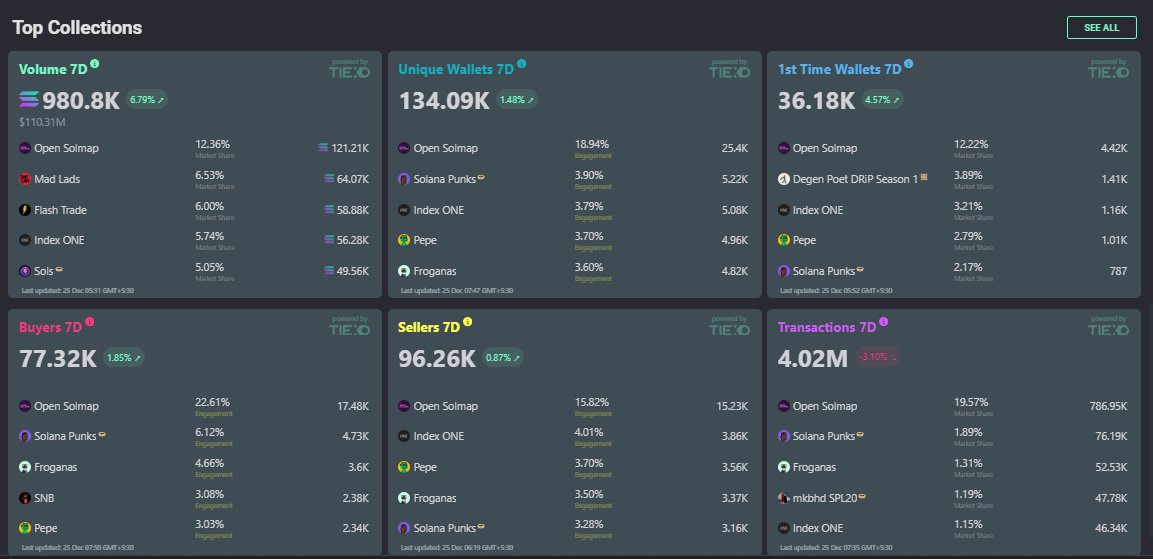Select Mad Lads name in Volume card
The image size is (1153, 559).
pyautogui.click(x=57, y=179)
